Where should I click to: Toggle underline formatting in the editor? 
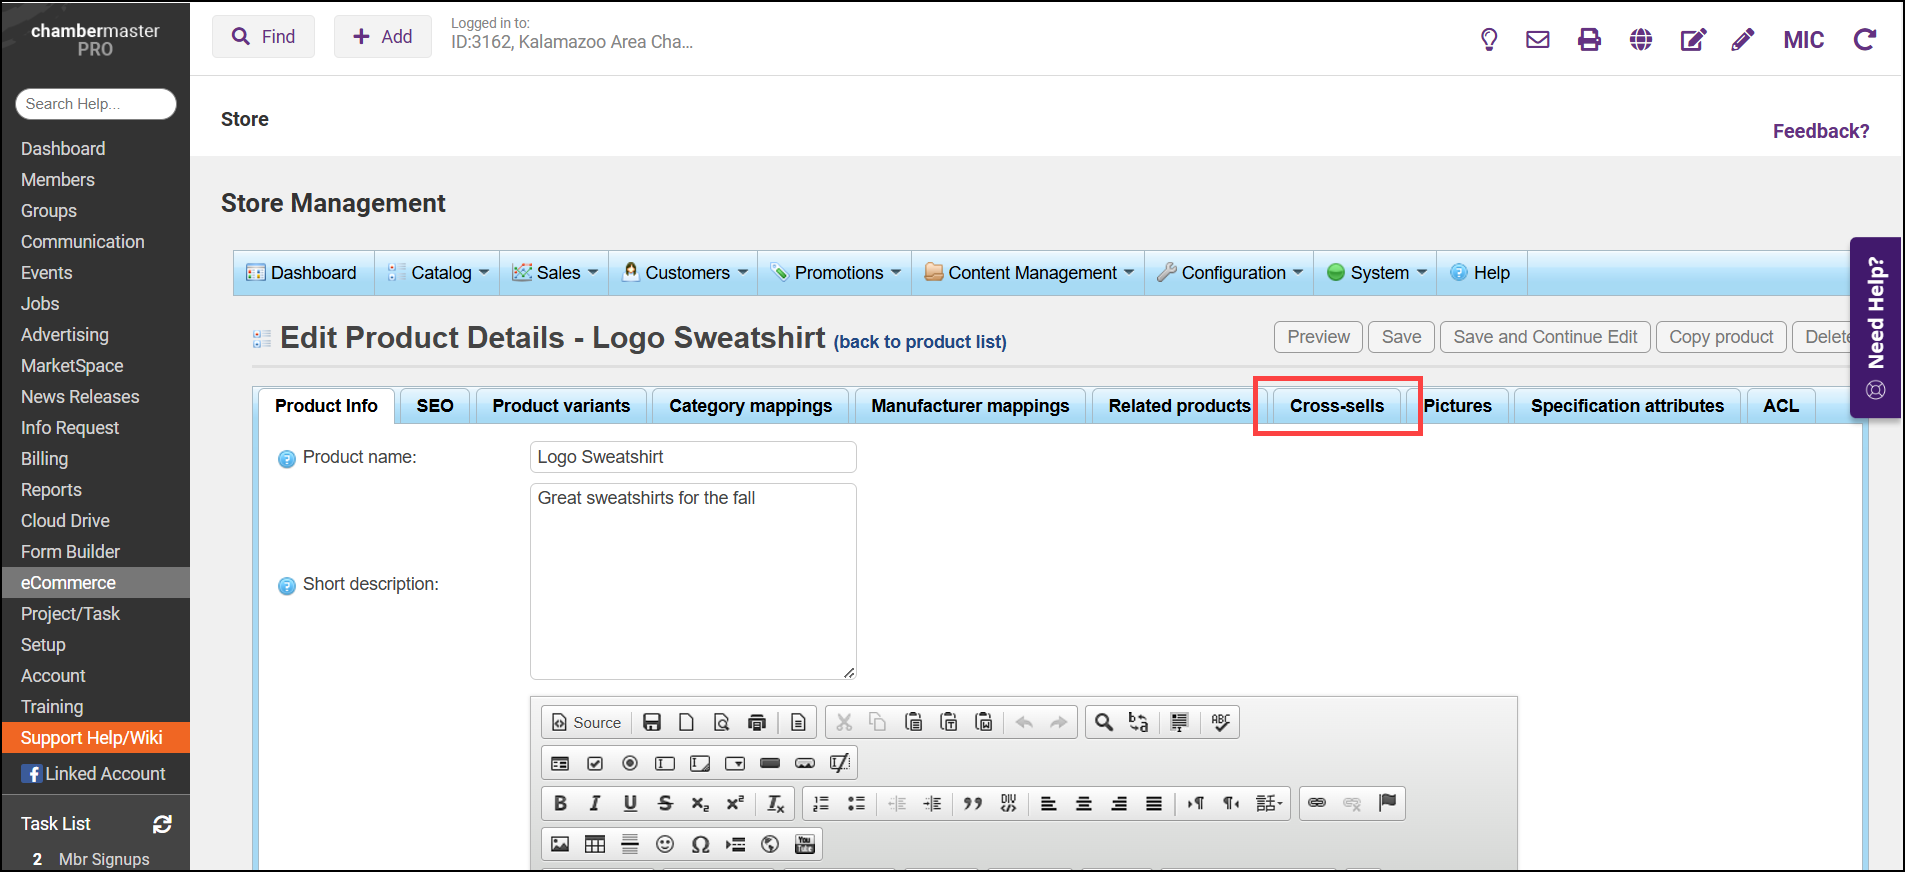(630, 803)
